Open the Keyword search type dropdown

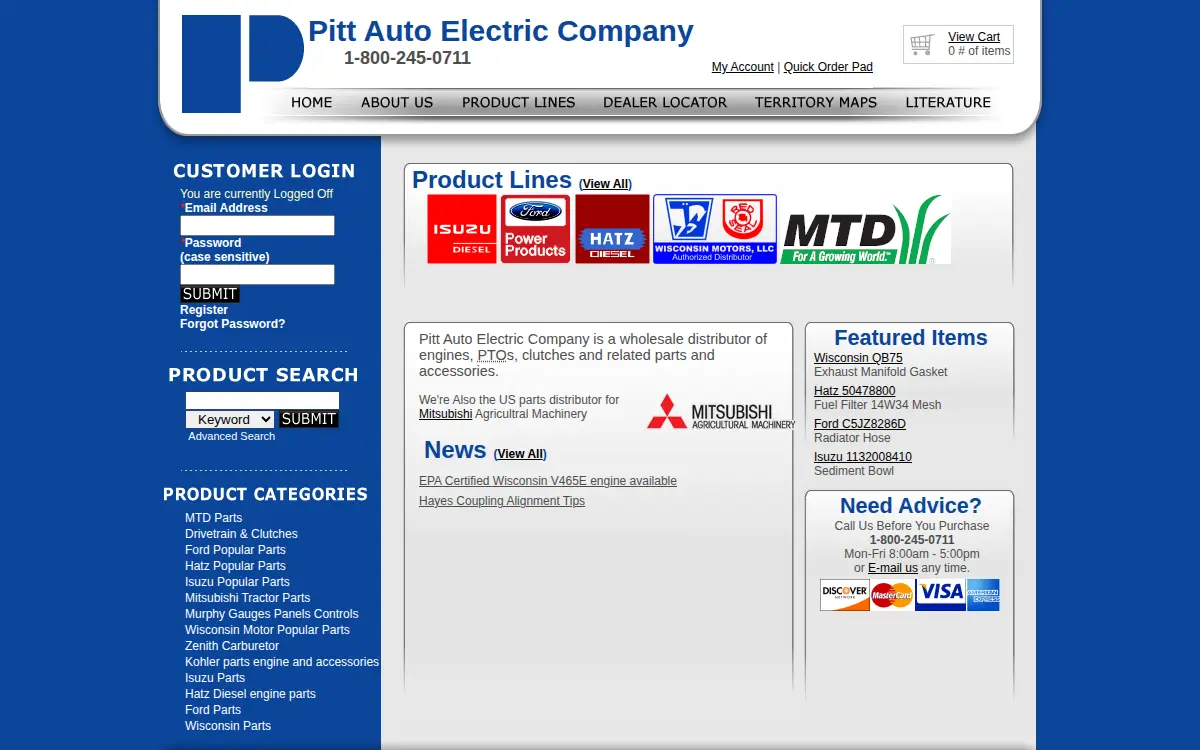230,420
